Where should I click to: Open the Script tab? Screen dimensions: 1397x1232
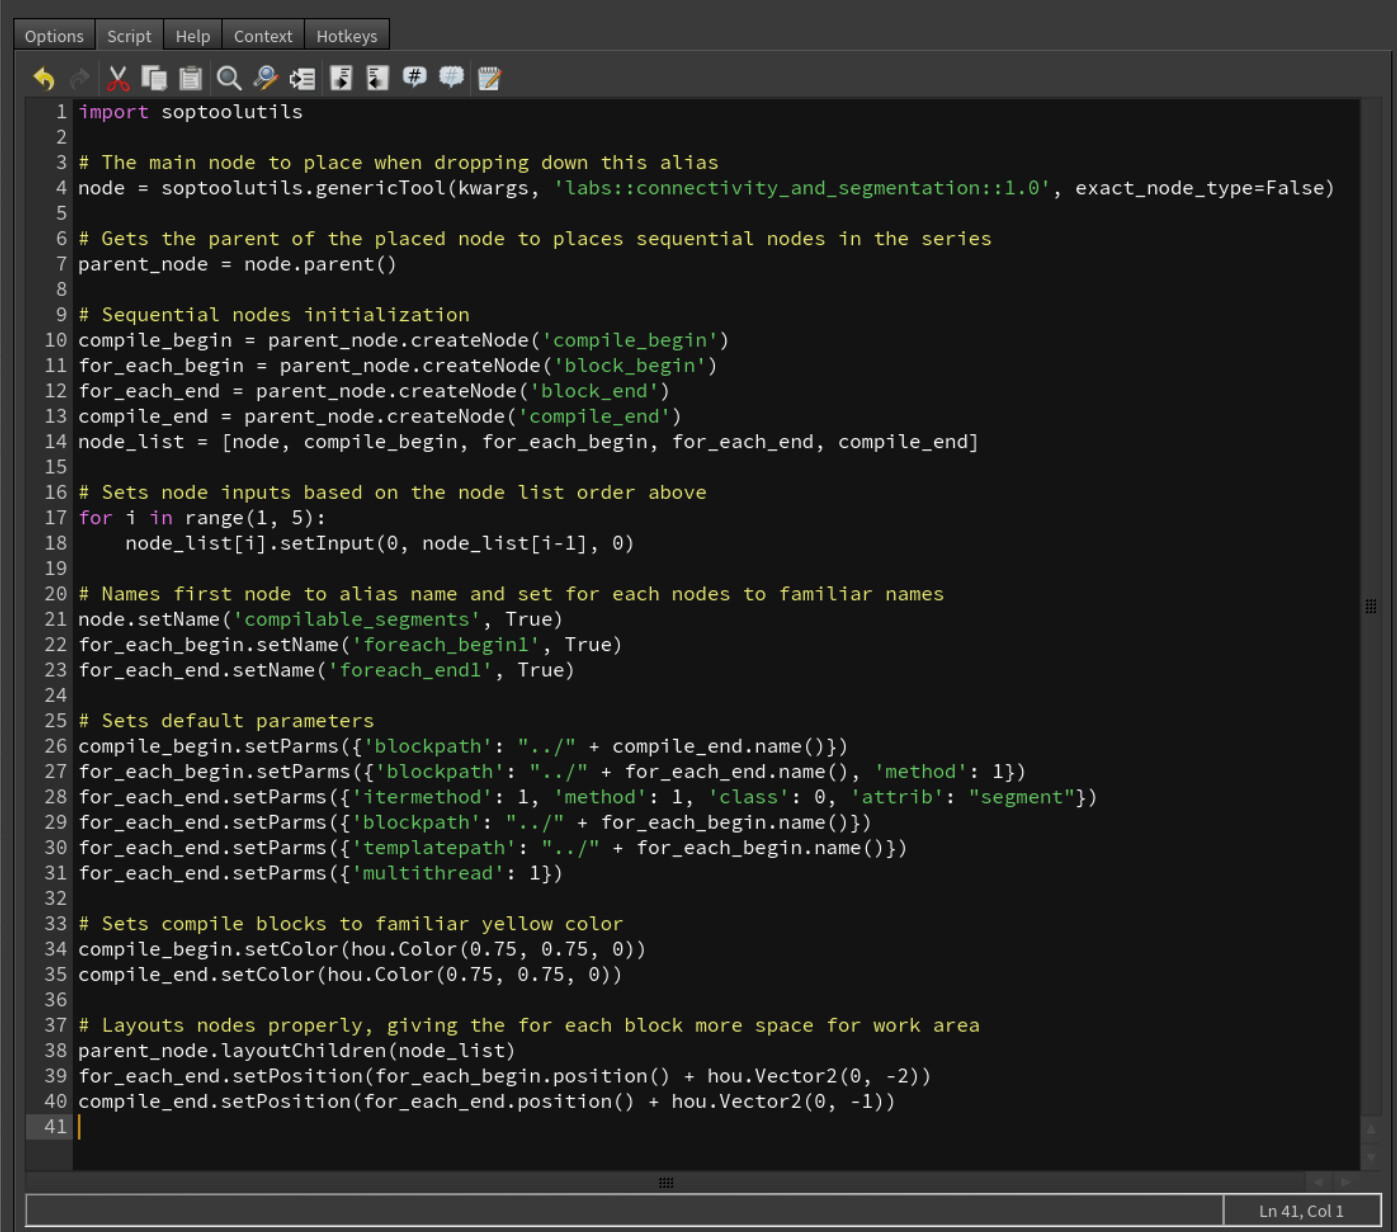[x=129, y=36]
